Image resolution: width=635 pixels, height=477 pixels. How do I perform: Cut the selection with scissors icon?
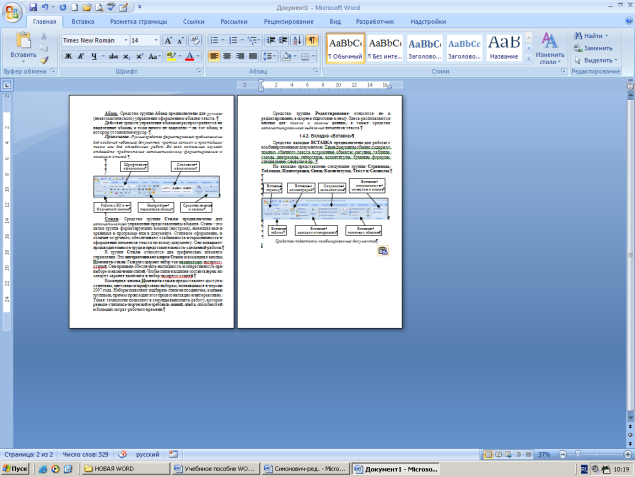(44, 36)
